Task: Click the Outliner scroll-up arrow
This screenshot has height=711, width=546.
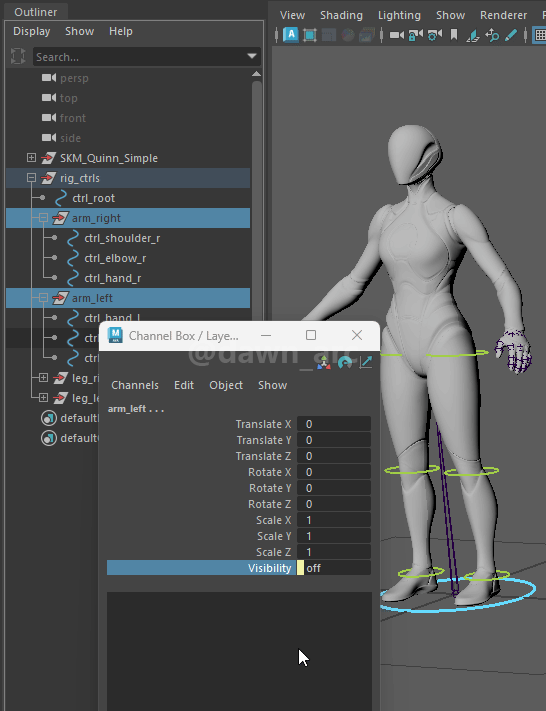Action: click(x=256, y=74)
